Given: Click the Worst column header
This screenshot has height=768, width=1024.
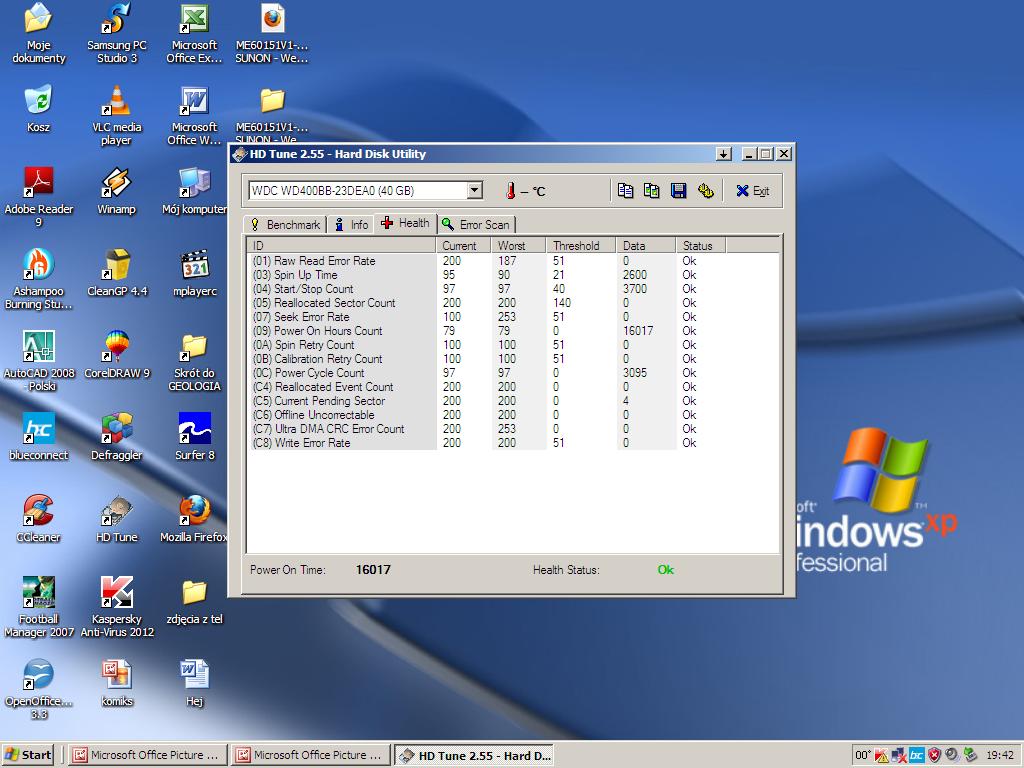Looking at the screenshot, I should coord(519,246).
